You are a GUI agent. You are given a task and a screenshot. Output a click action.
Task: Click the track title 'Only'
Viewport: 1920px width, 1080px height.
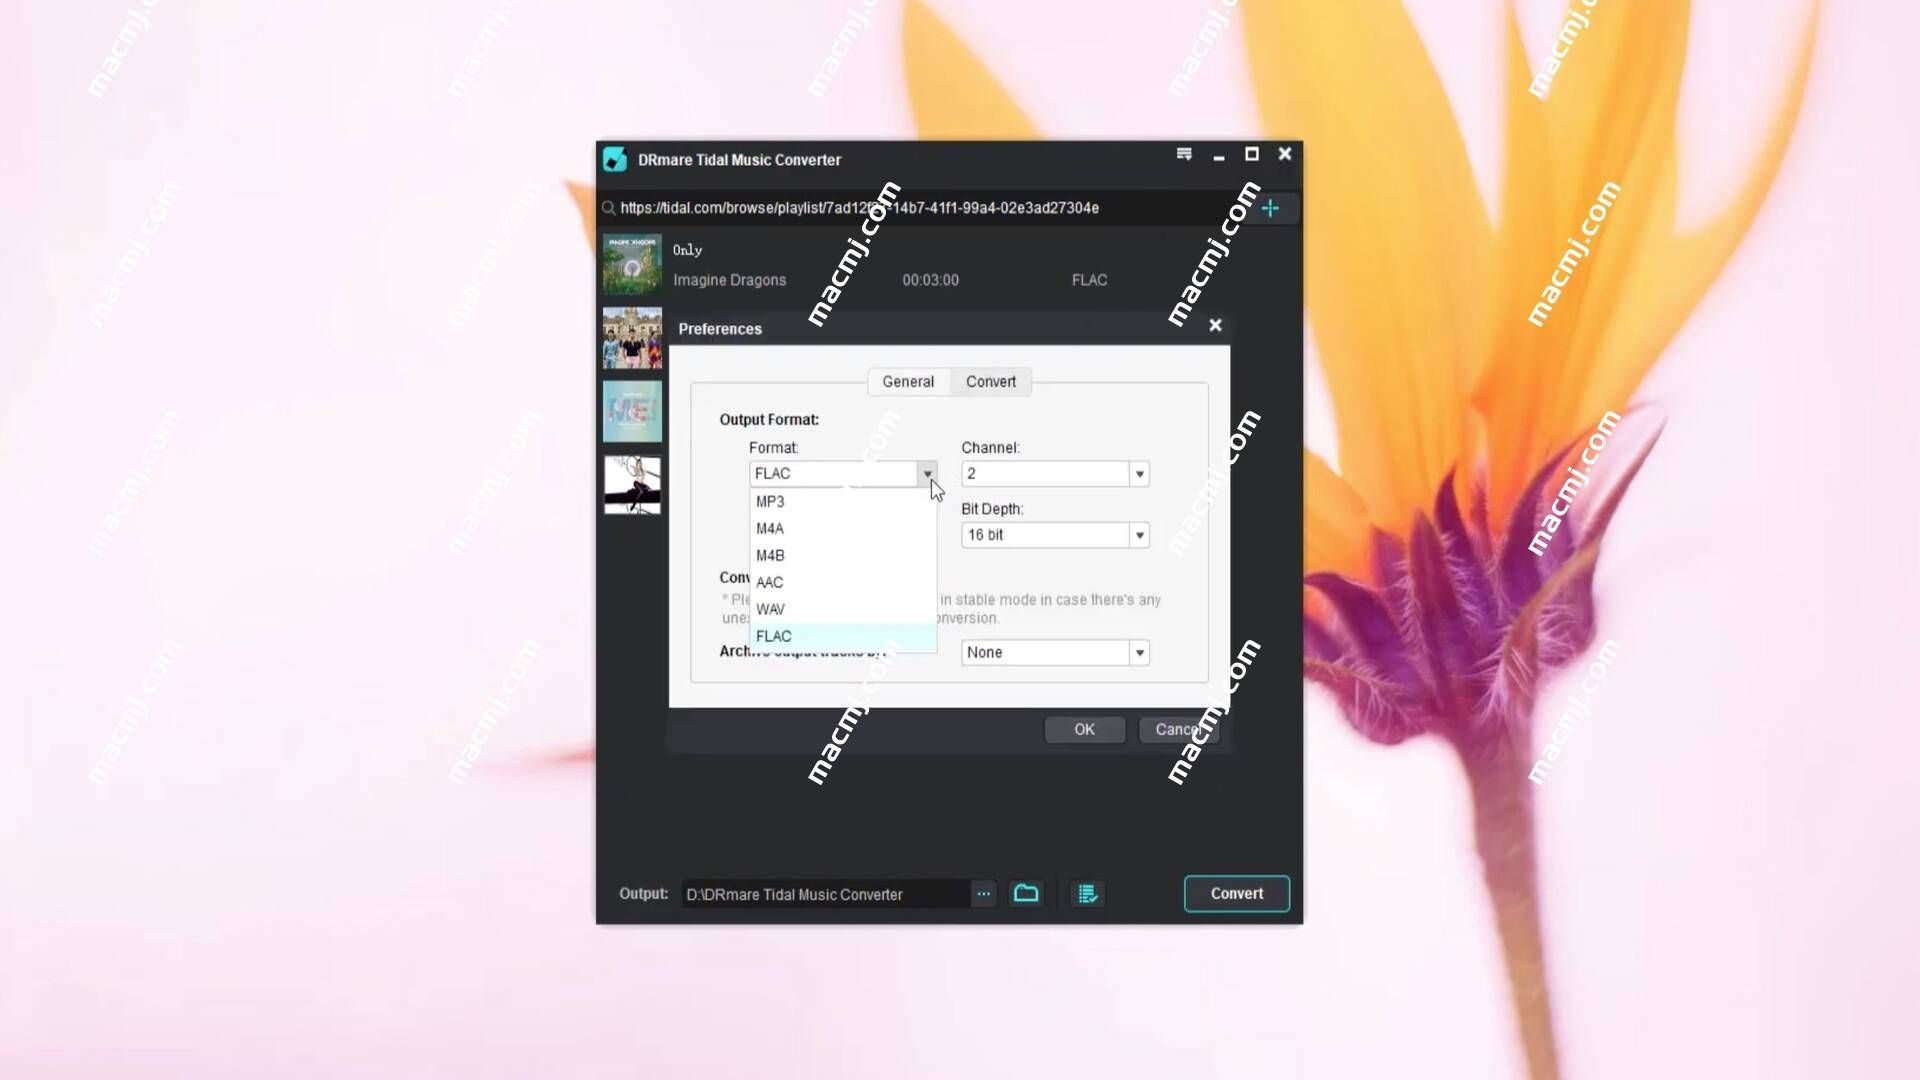click(688, 250)
